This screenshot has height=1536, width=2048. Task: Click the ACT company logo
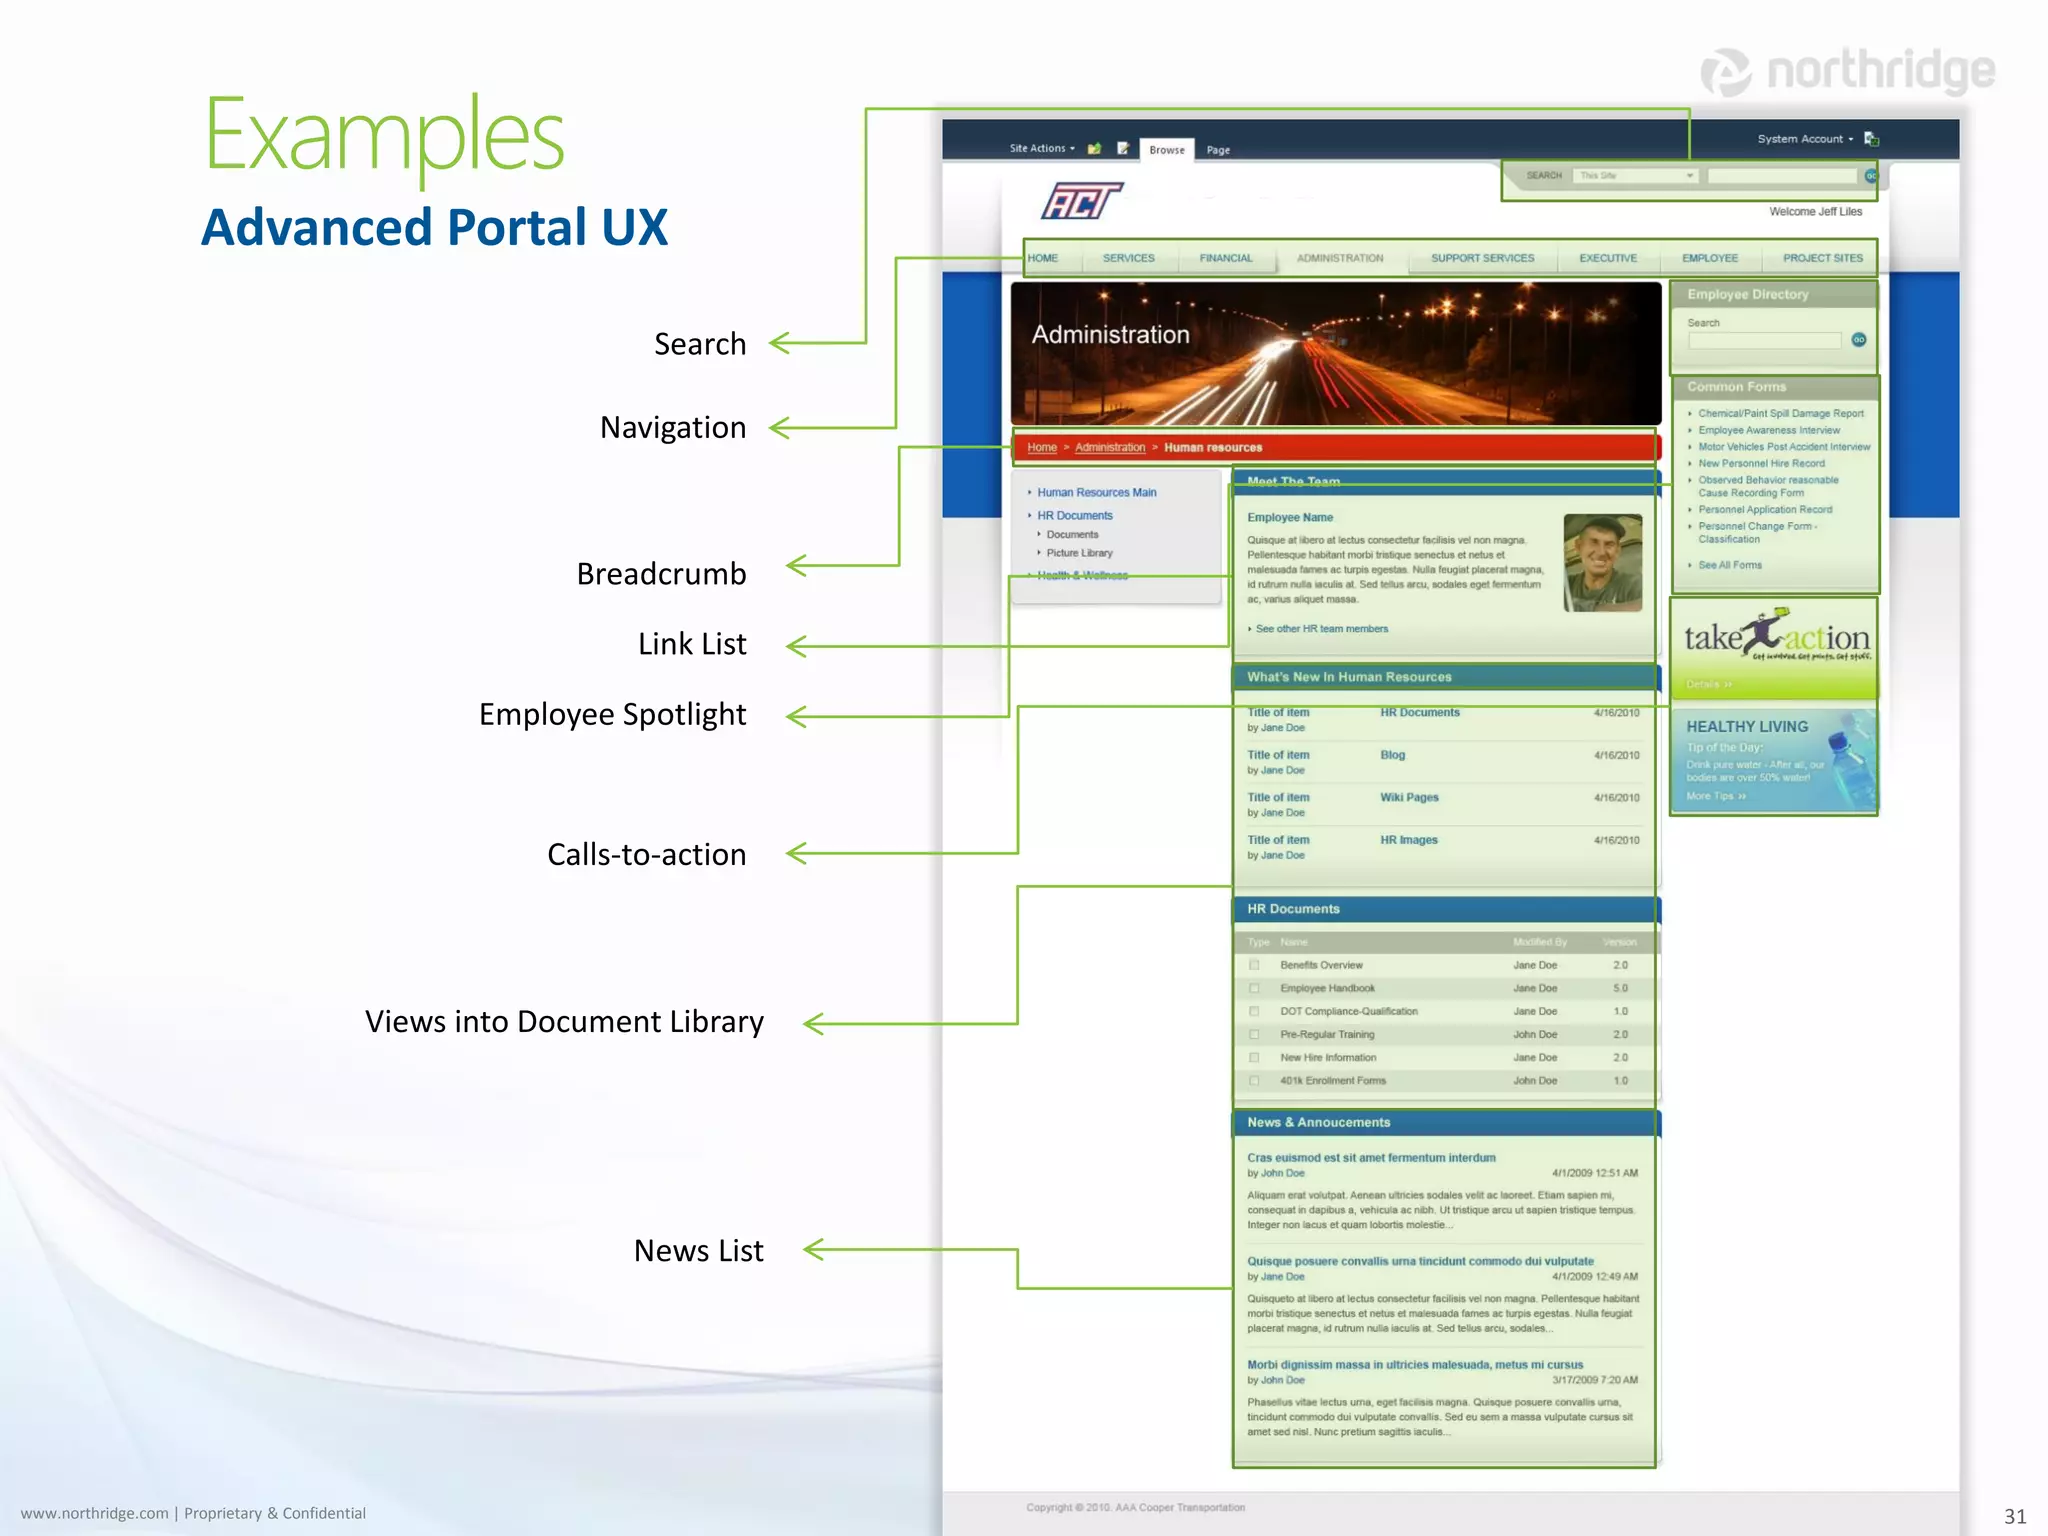click(1082, 200)
